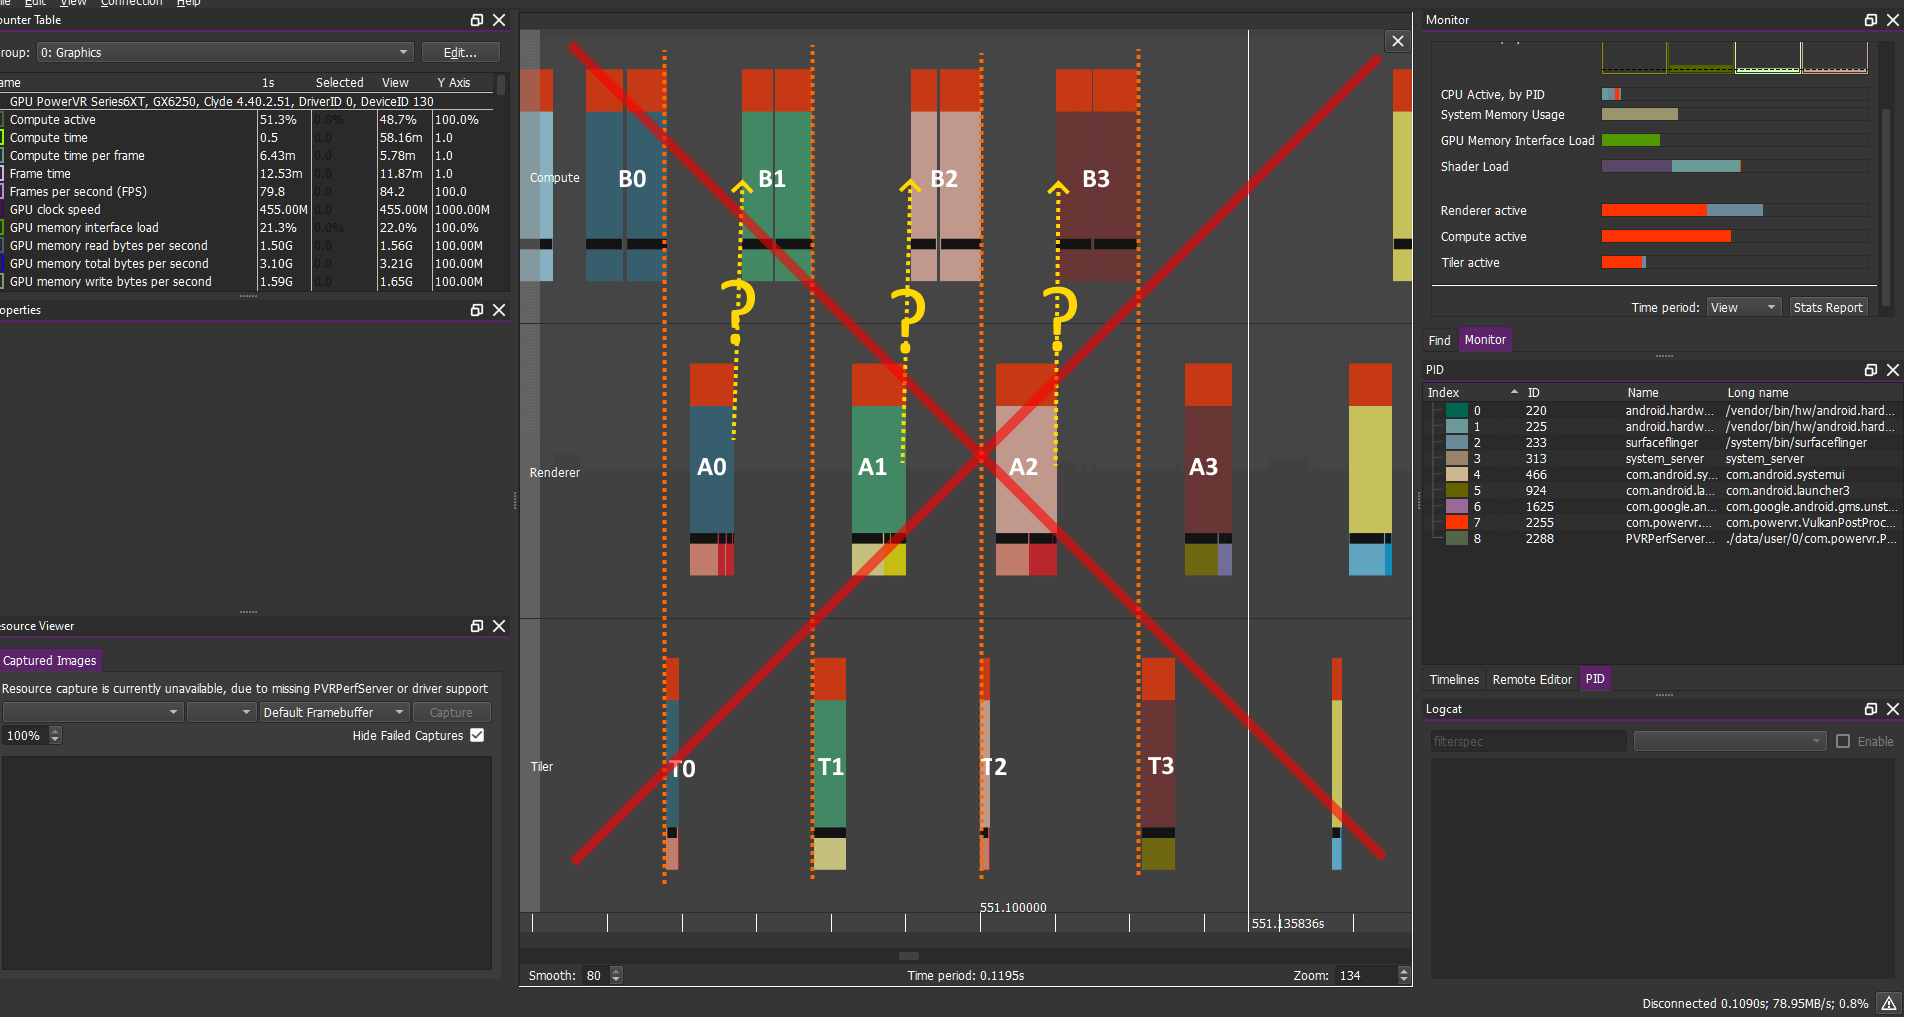Close the Monitor panel

coord(1893,20)
